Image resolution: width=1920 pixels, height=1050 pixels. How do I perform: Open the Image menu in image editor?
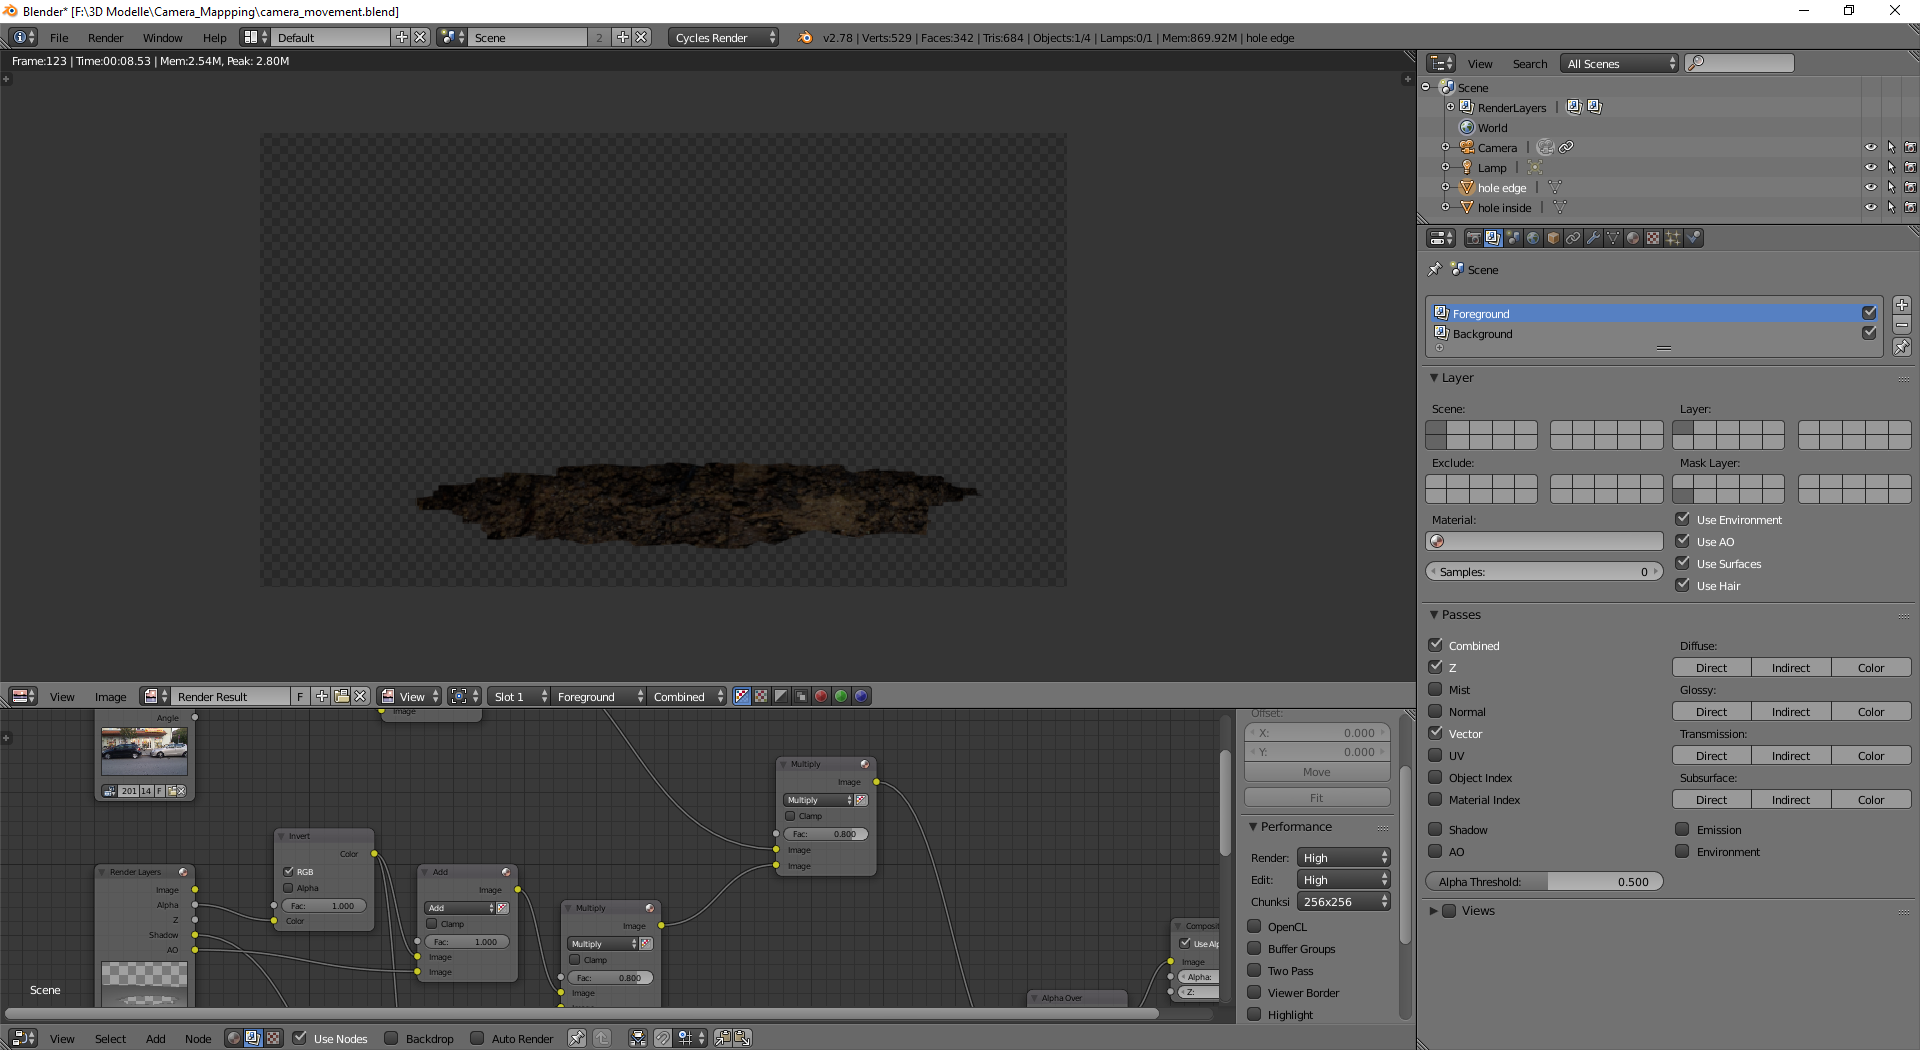(x=110, y=696)
